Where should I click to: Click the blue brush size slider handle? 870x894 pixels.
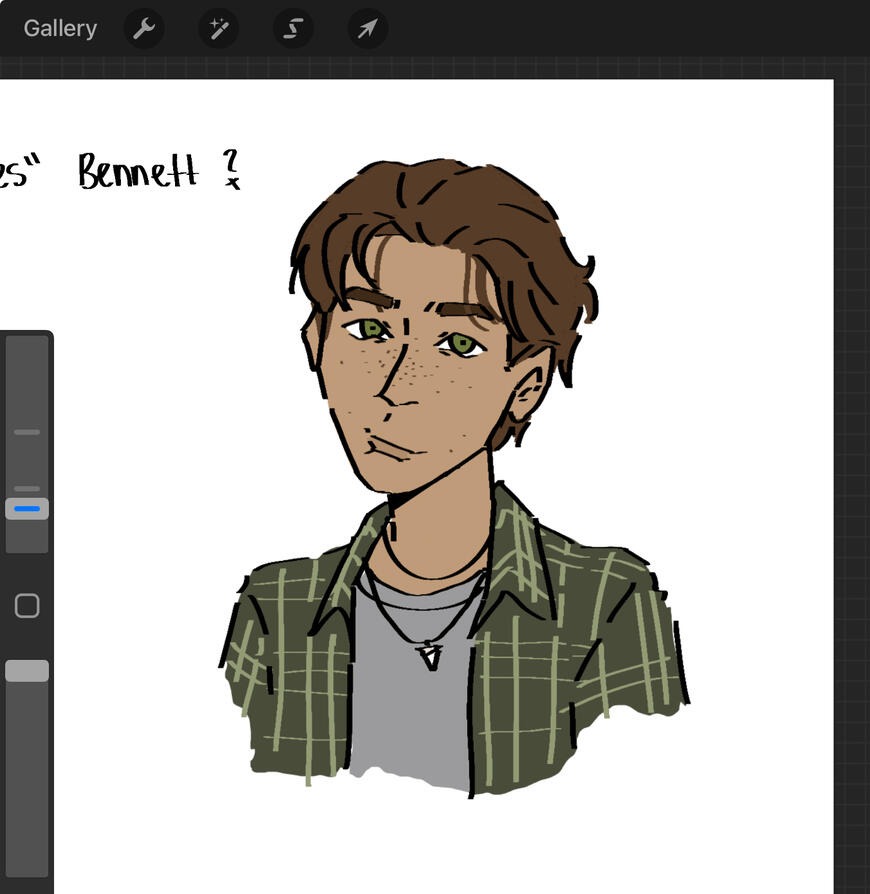(x=27, y=509)
